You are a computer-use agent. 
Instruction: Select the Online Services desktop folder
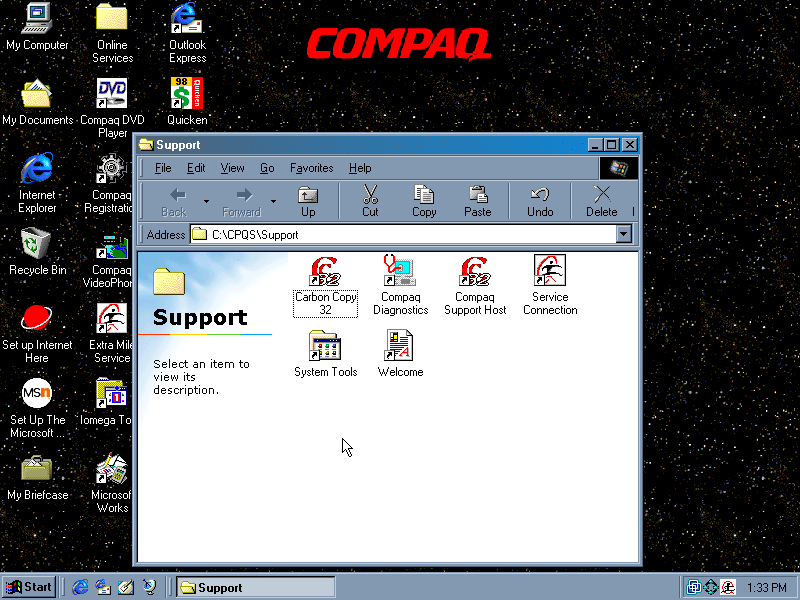112,33
